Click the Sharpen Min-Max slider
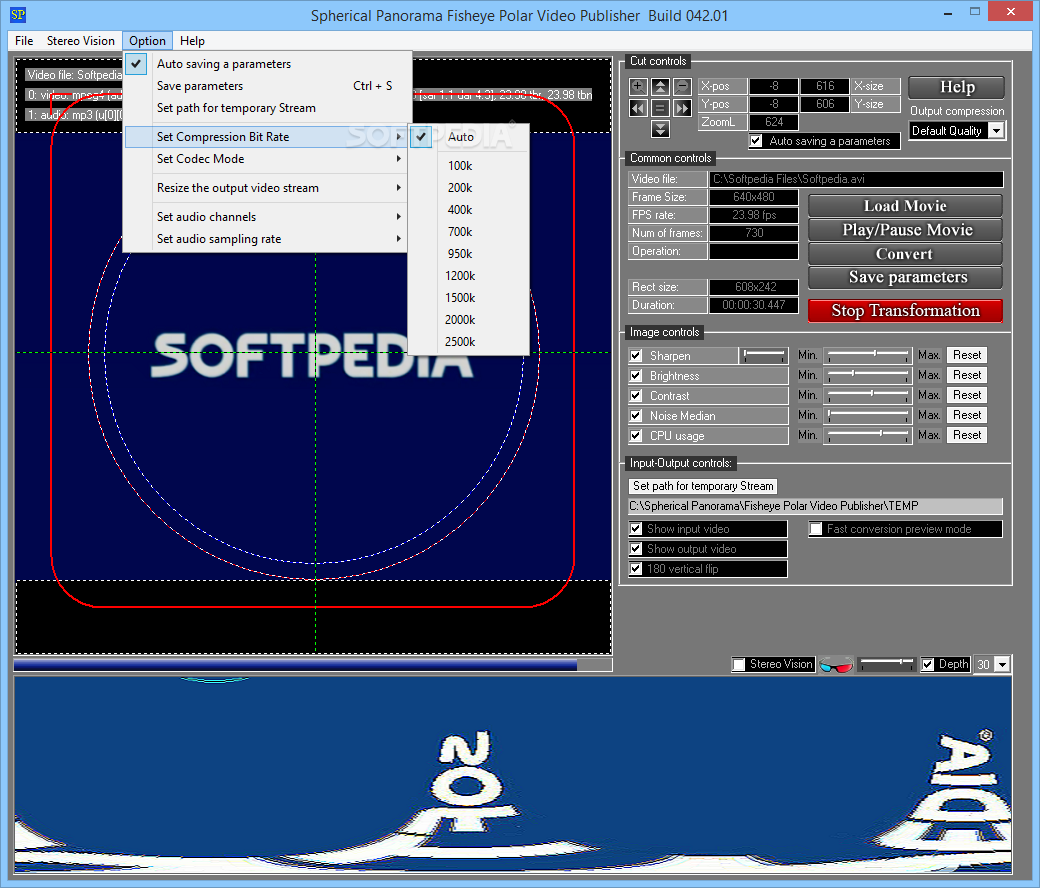Viewport: 1040px width, 888px height. 868,355
